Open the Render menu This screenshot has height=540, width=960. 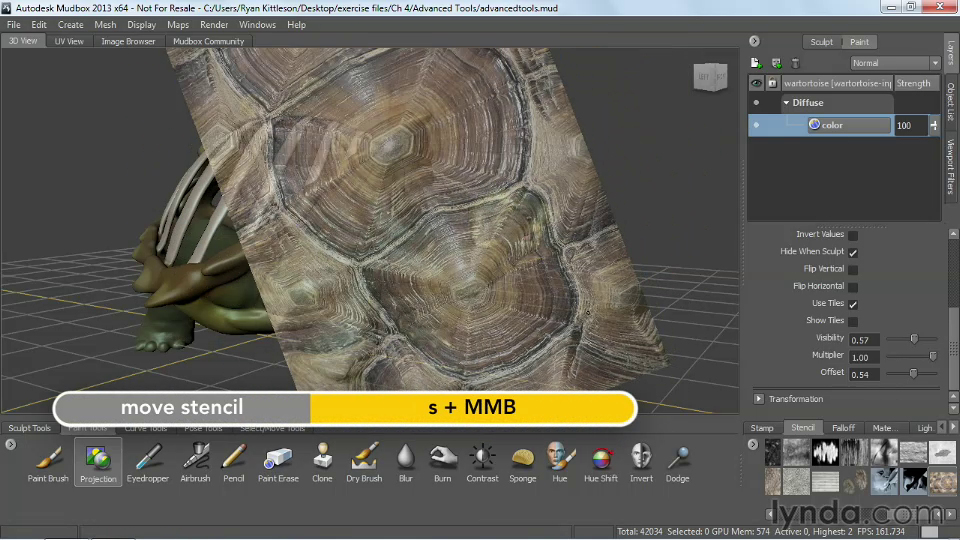click(214, 24)
